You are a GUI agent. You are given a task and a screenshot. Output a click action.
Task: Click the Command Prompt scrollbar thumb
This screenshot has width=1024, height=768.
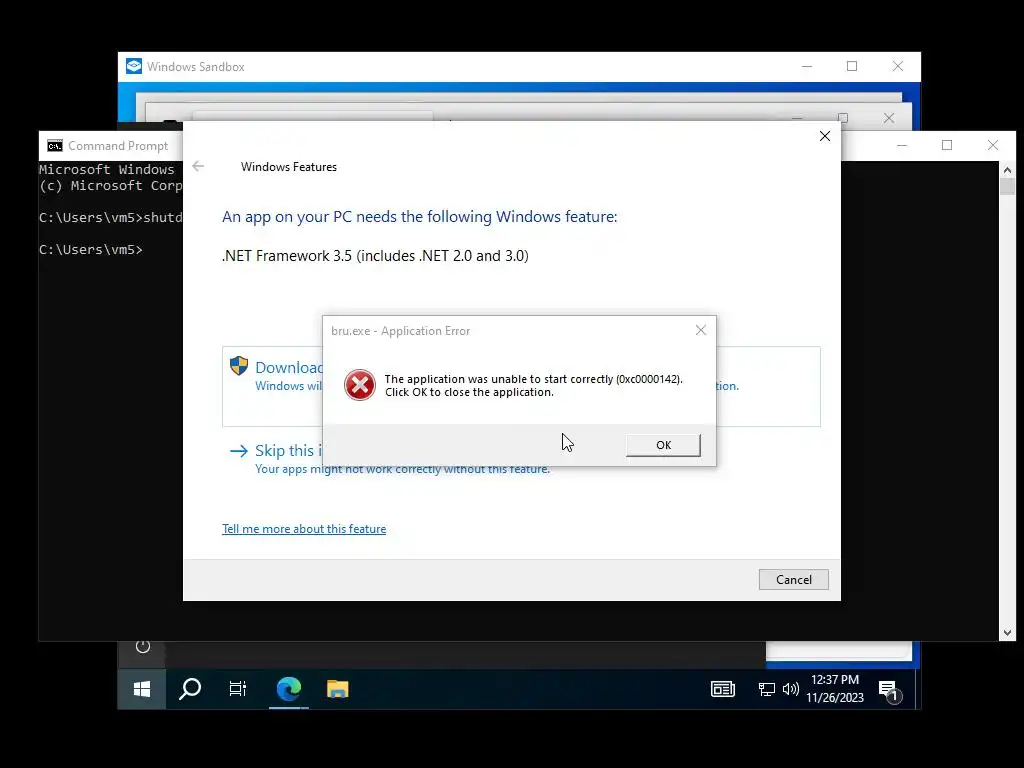pos(1007,186)
